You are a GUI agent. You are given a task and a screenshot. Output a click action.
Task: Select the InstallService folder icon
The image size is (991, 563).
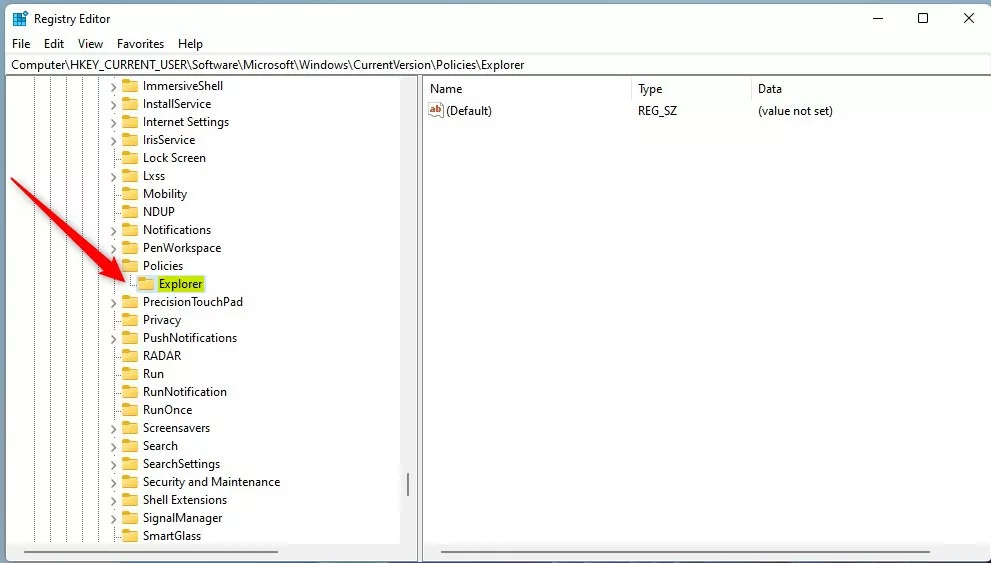130,104
